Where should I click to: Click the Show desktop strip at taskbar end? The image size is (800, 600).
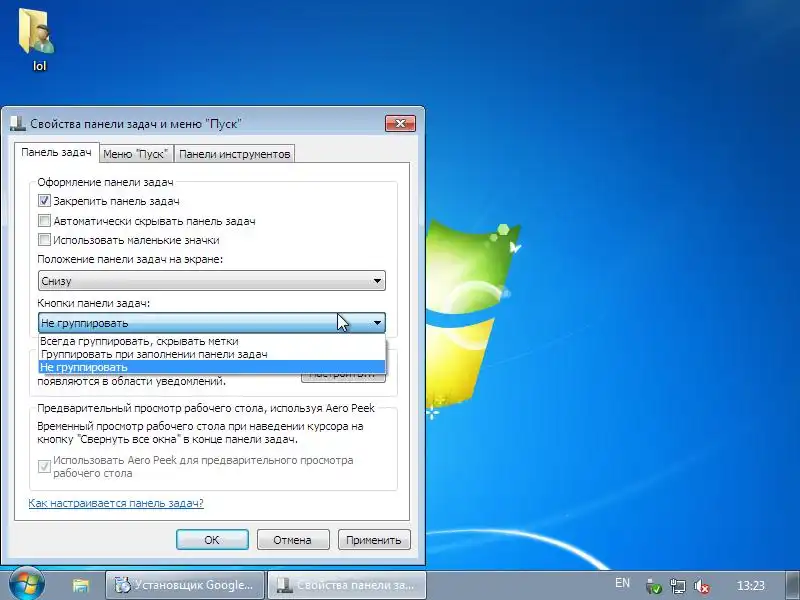coord(791,585)
